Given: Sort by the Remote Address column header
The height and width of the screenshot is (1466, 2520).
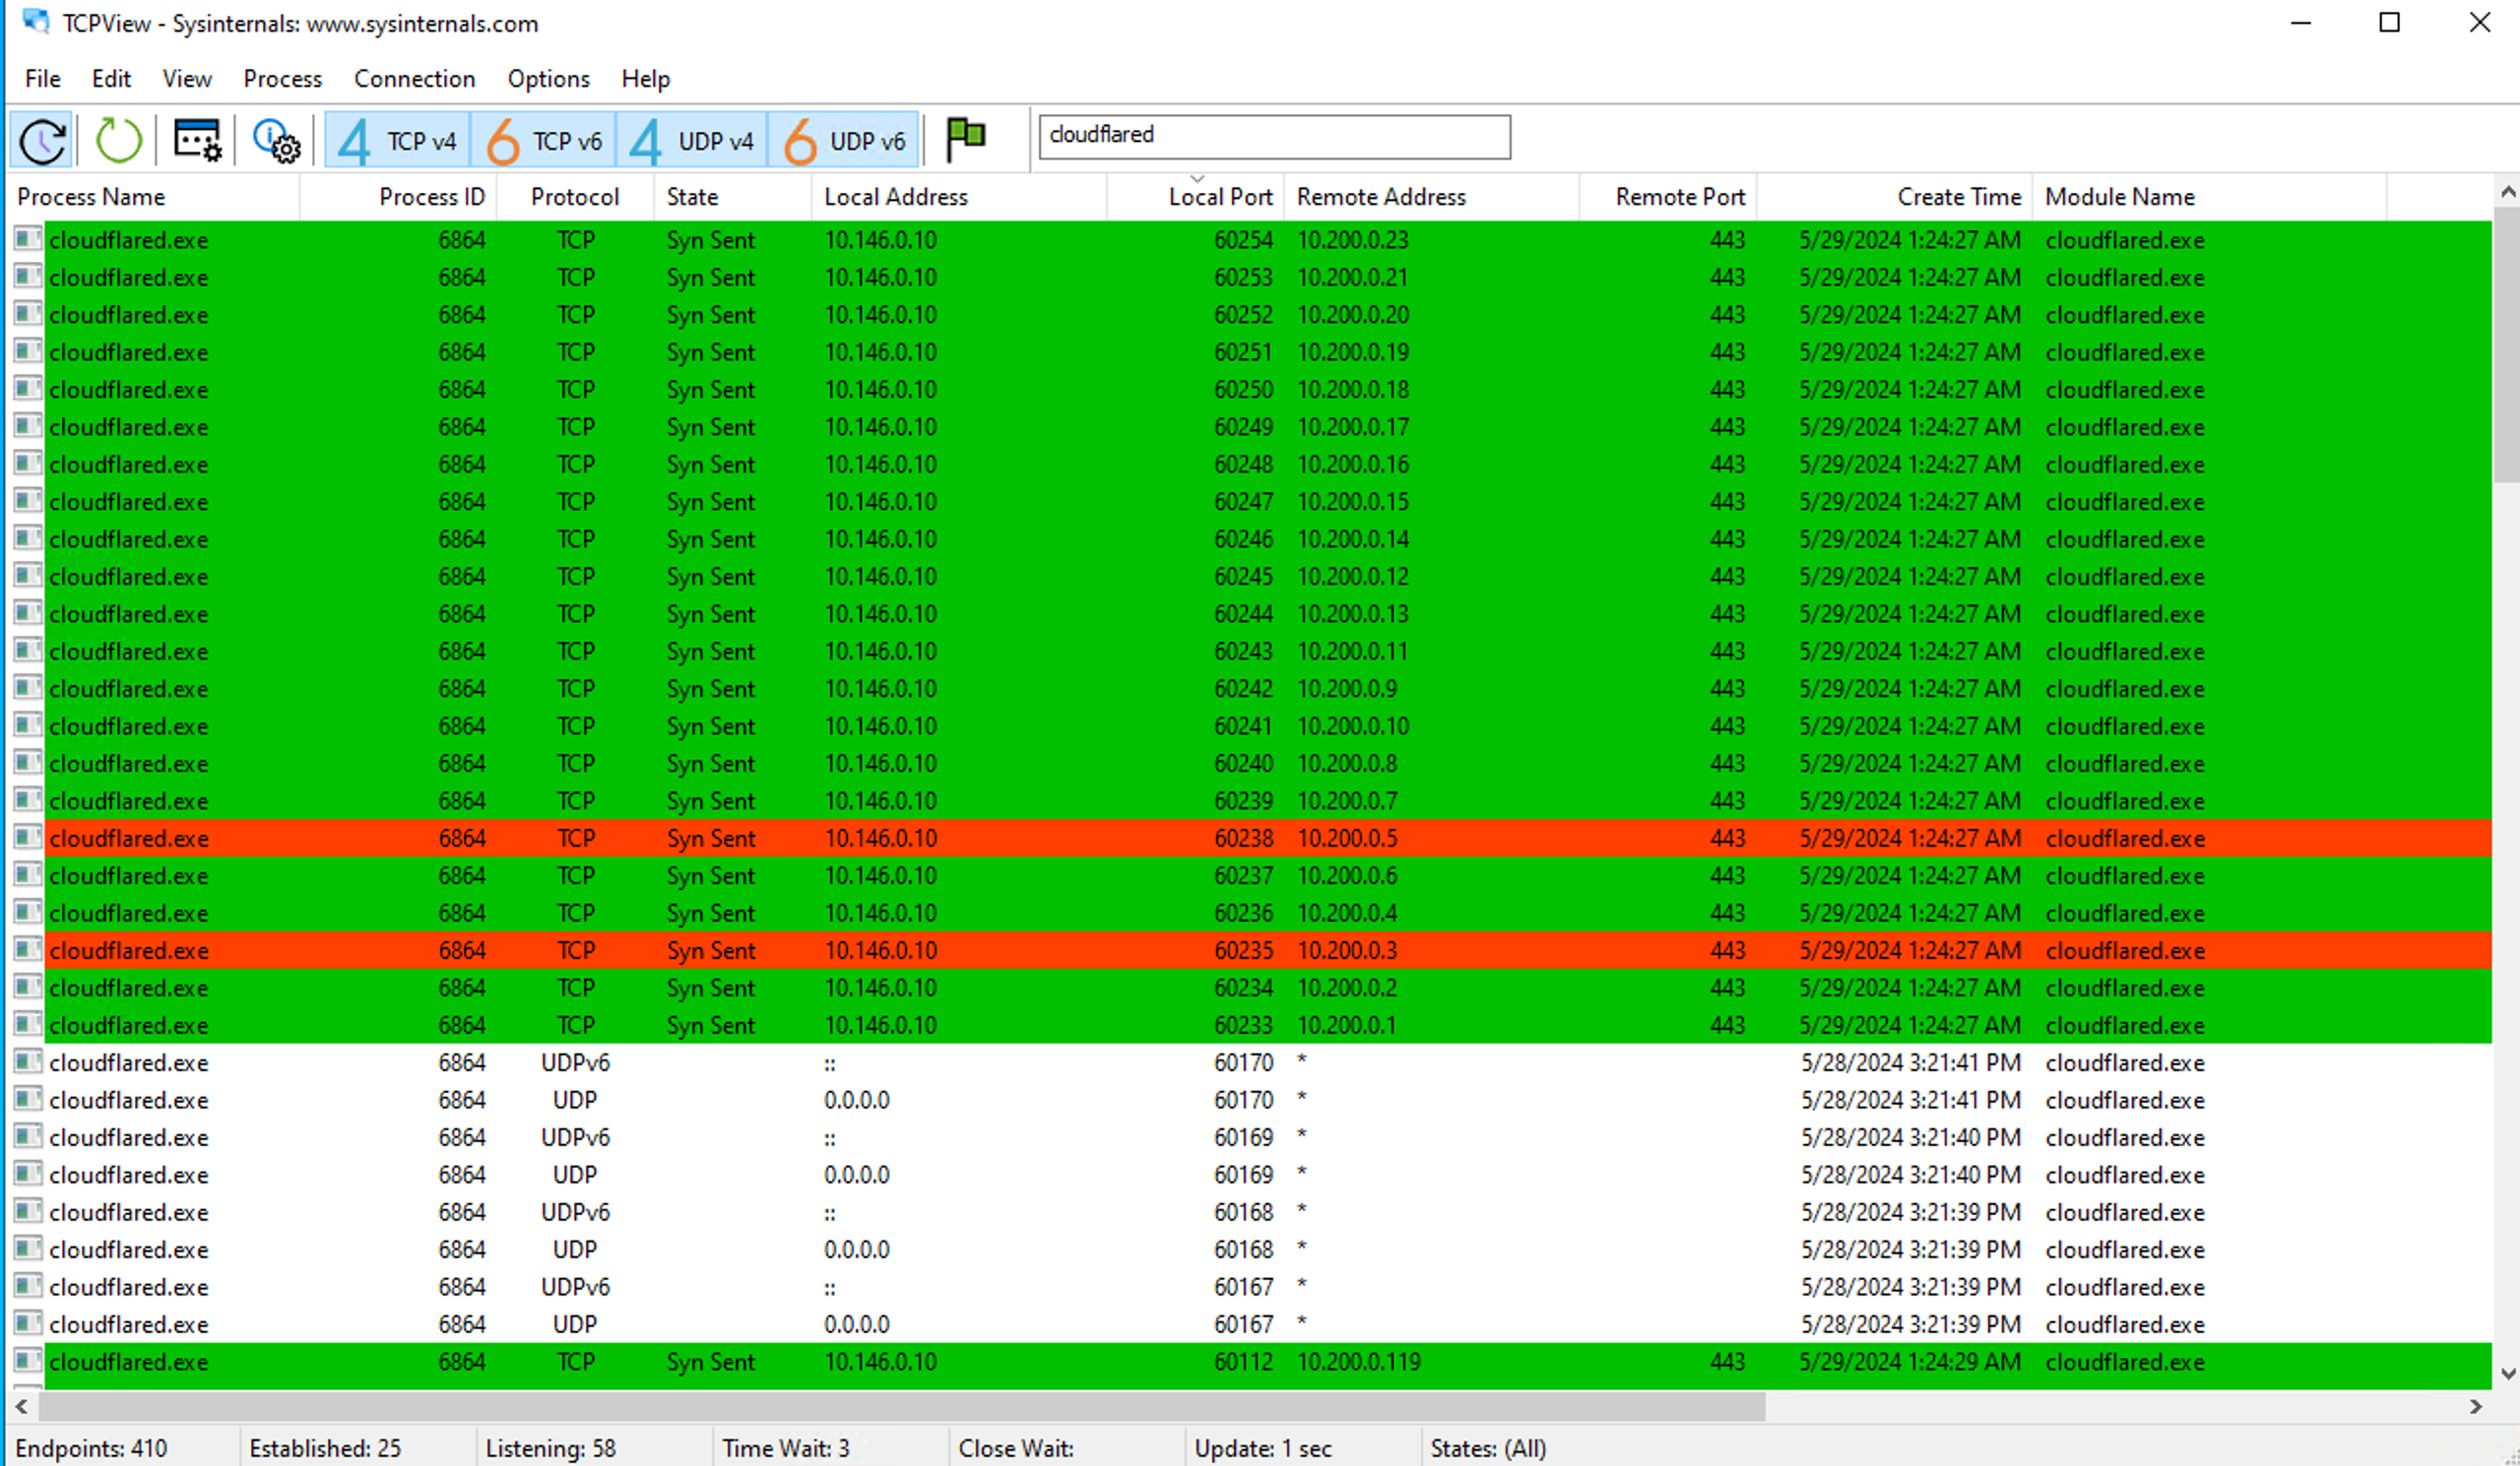Looking at the screenshot, I should tap(1381, 196).
